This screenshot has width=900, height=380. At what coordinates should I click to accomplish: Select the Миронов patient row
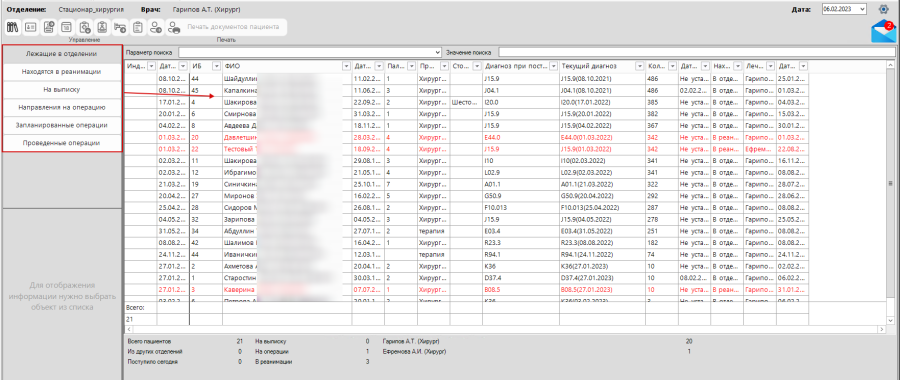point(466,196)
